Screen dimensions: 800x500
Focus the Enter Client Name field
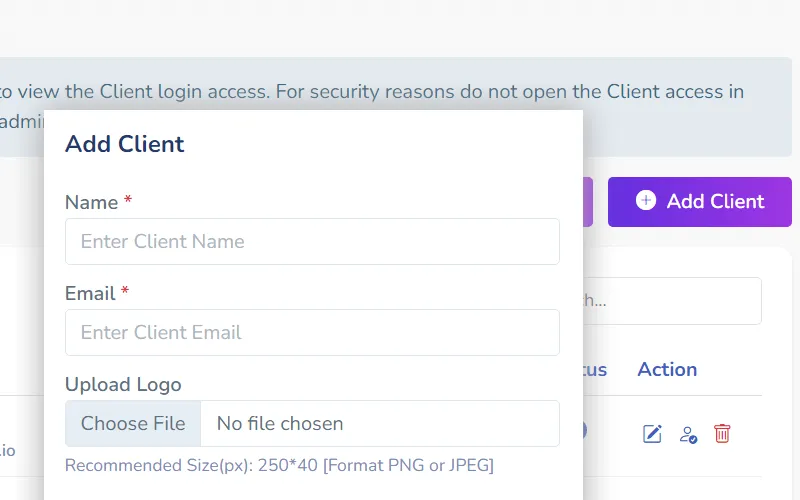click(312, 241)
